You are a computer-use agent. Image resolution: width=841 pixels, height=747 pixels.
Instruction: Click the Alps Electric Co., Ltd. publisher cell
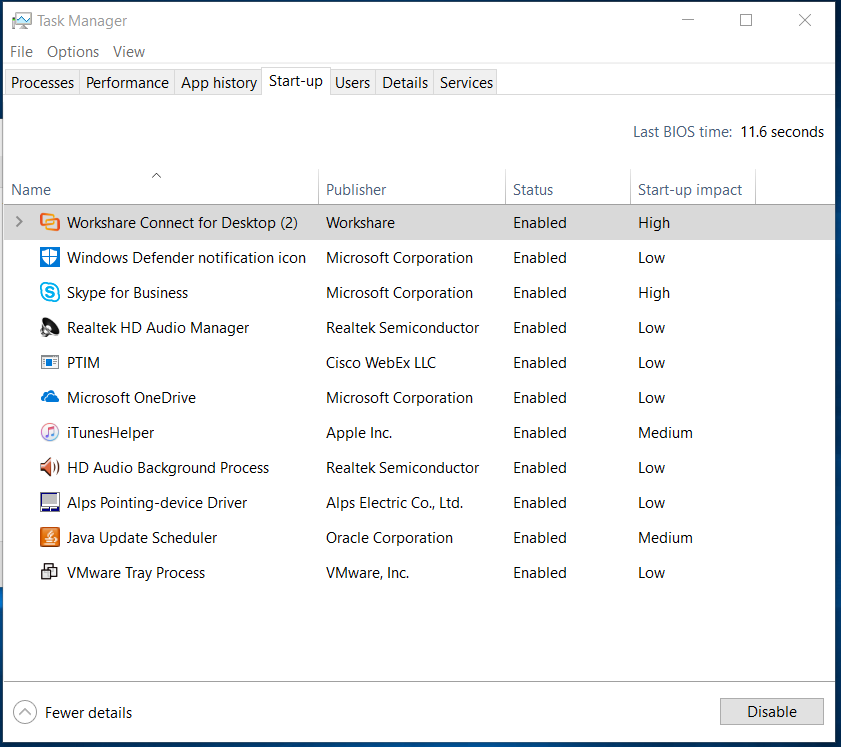394,502
